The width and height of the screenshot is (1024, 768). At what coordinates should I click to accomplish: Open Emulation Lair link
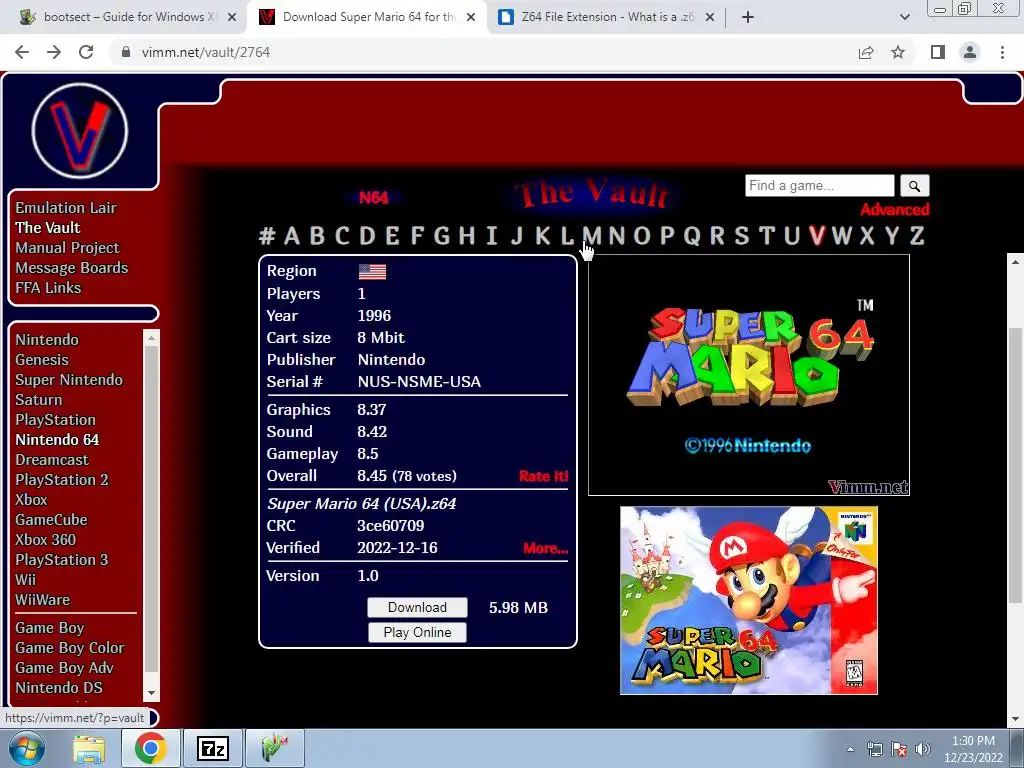(66, 208)
